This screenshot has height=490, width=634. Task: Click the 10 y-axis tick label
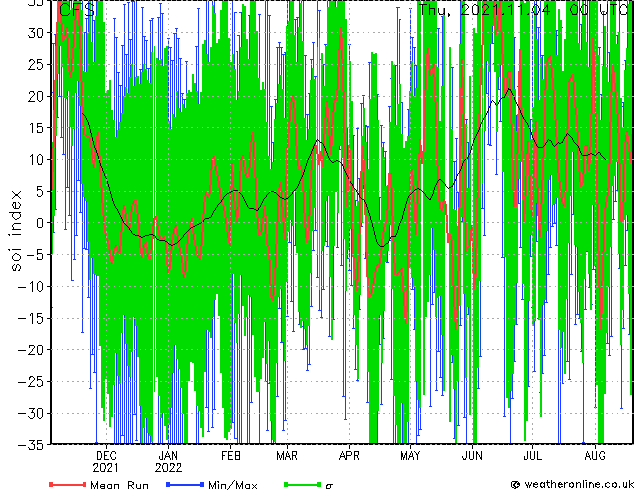pyautogui.click(x=36, y=160)
